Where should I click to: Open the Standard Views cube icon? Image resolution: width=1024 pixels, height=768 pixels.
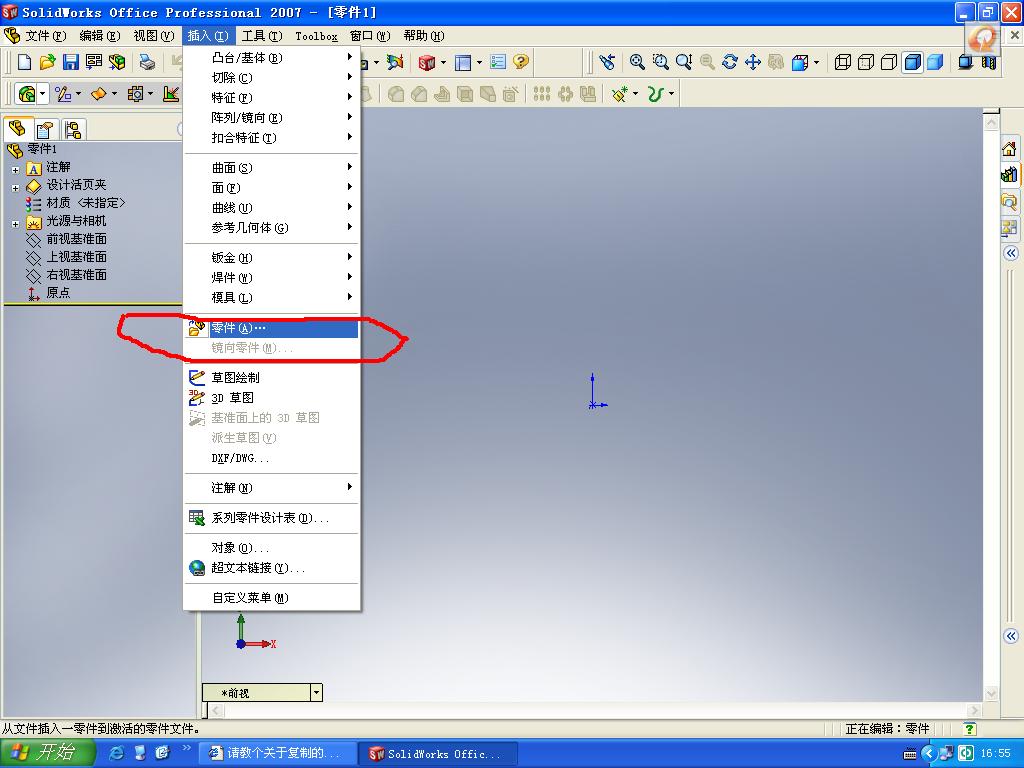pos(799,63)
